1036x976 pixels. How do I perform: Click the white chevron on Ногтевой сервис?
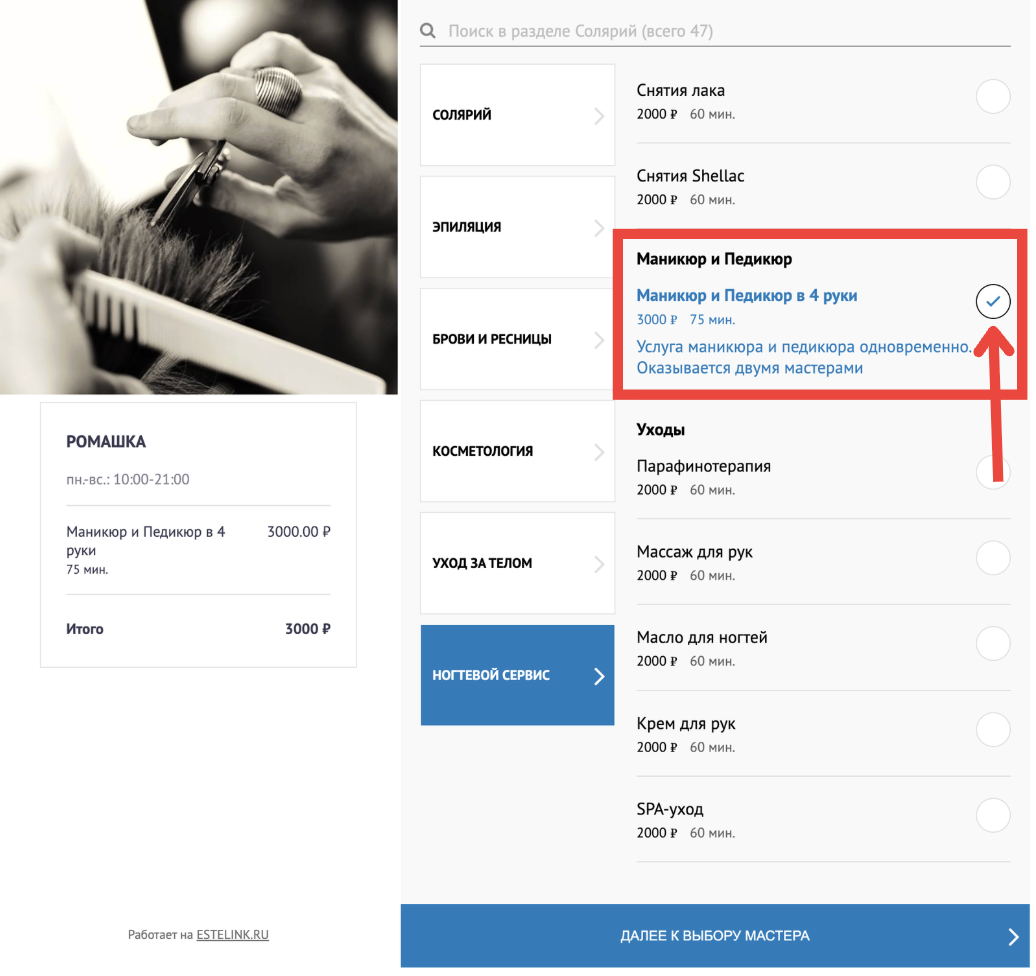pos(599,676)
